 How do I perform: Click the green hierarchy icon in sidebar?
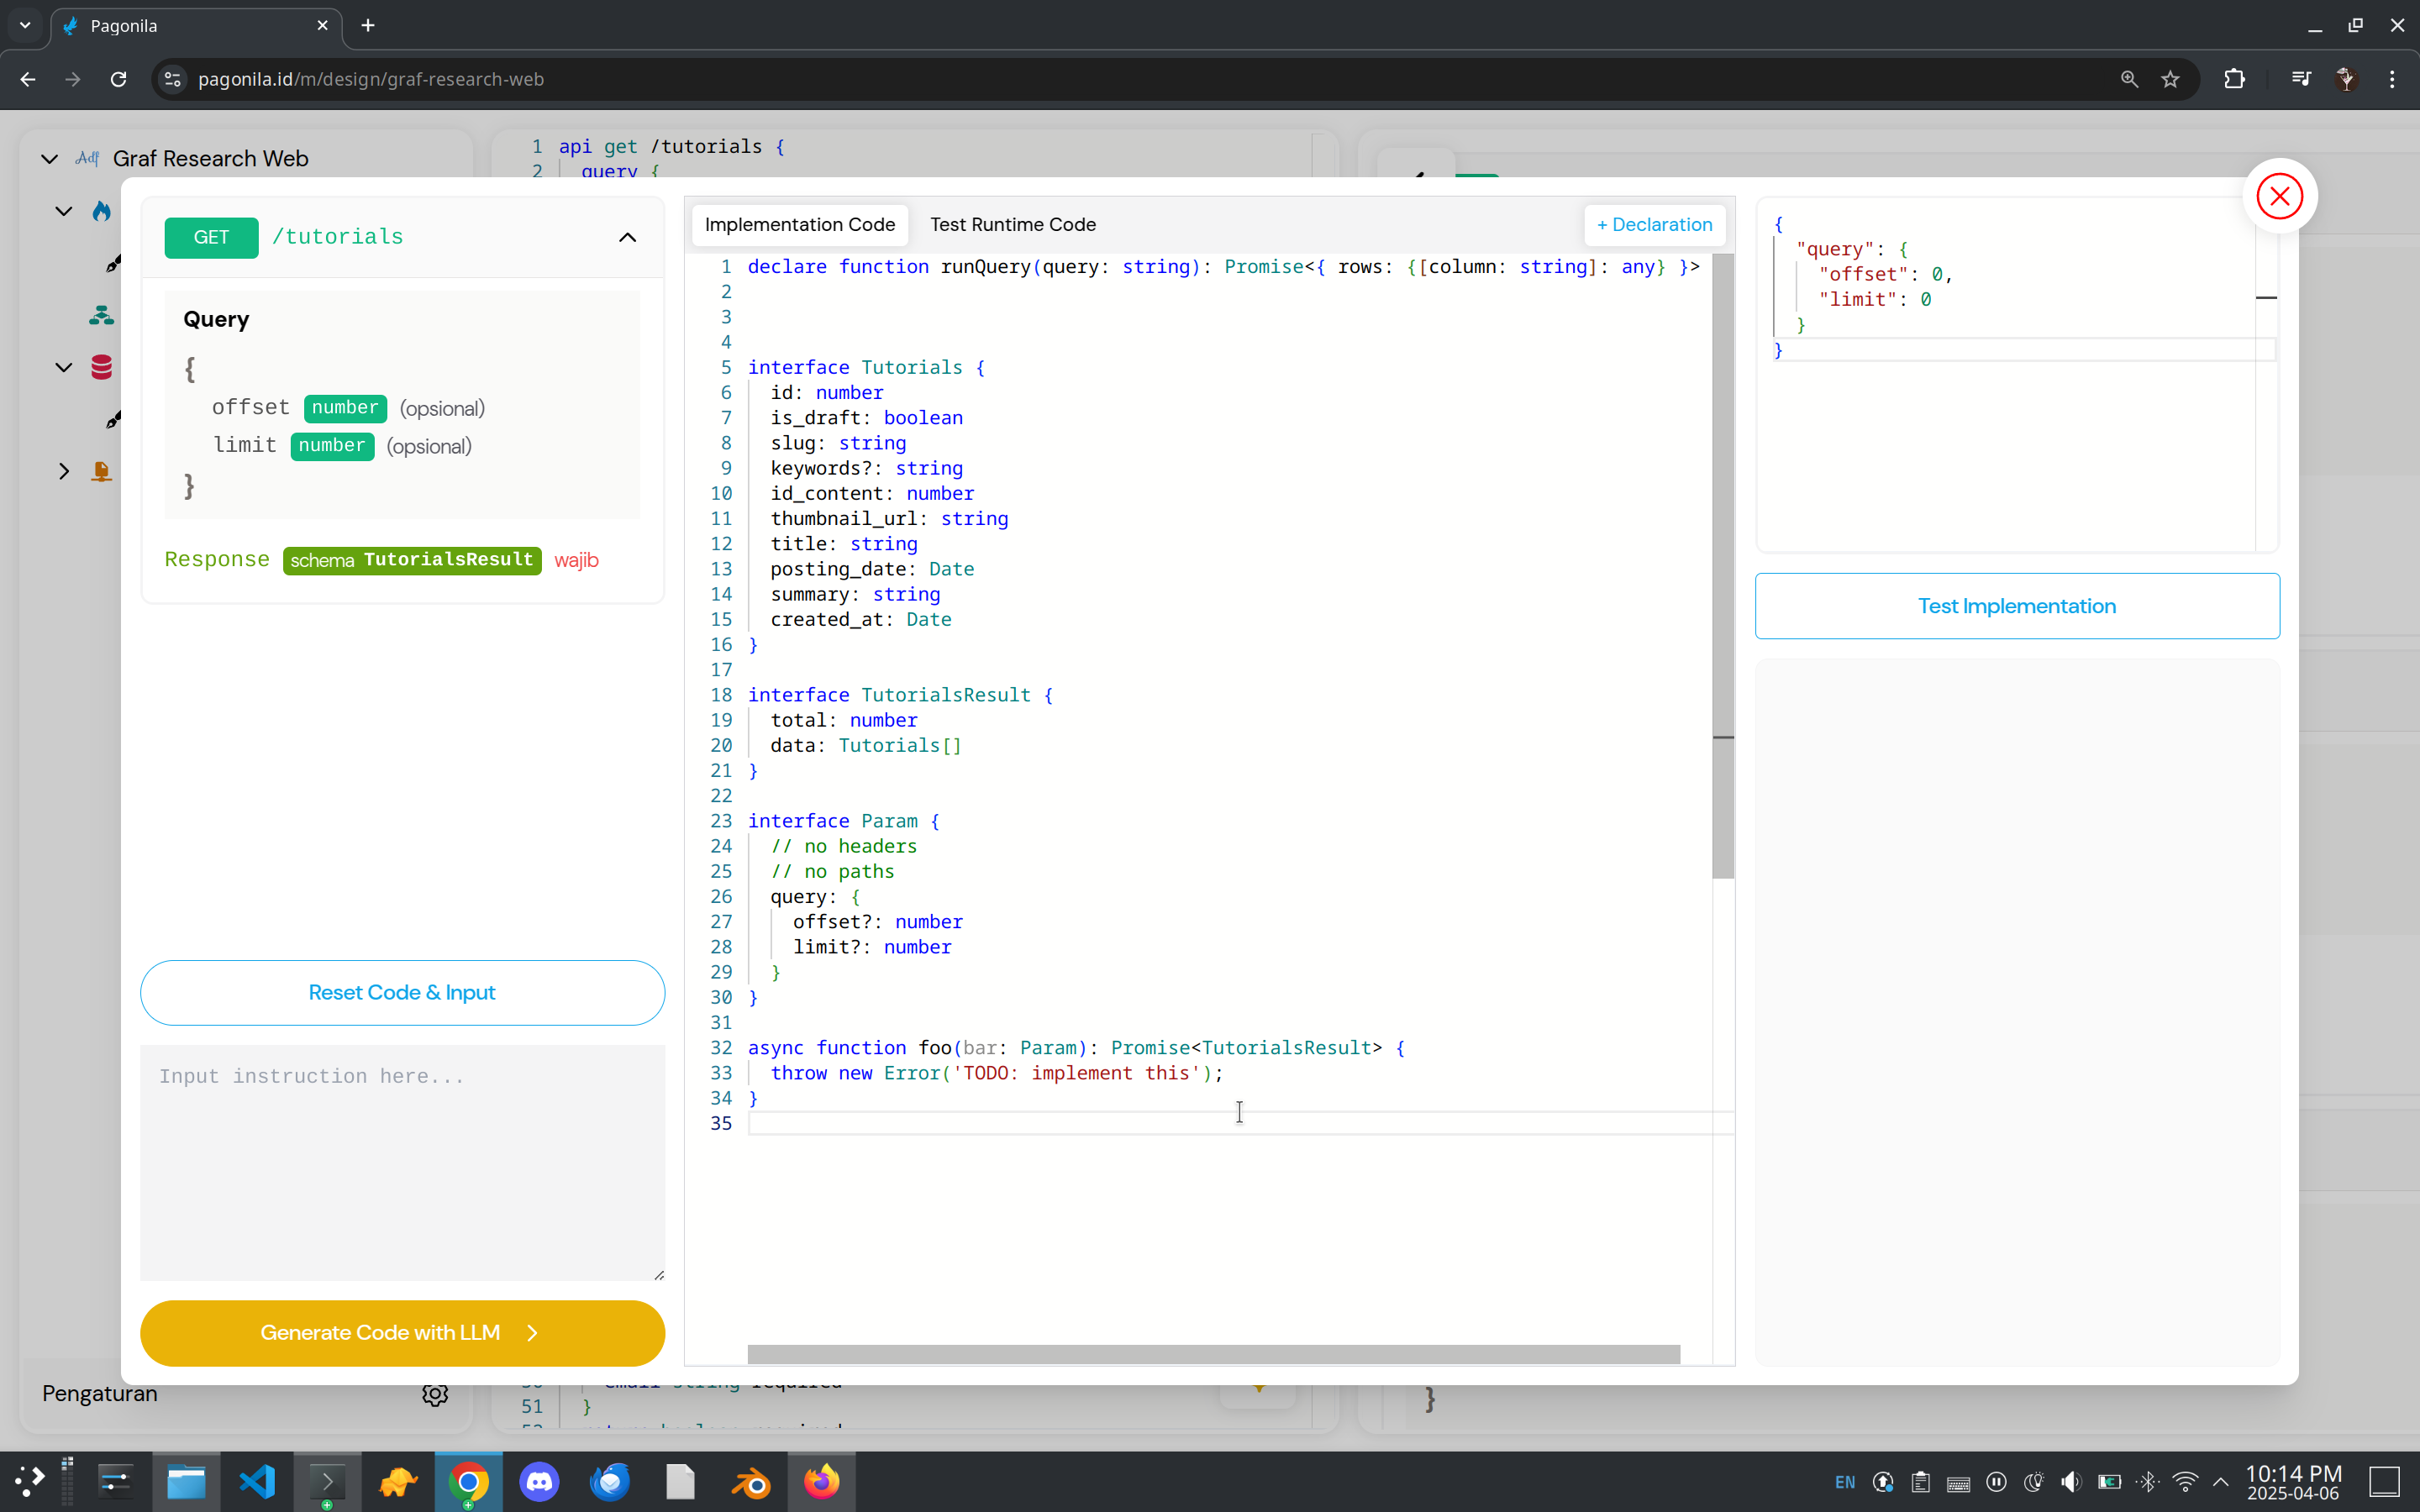(101, 316)
